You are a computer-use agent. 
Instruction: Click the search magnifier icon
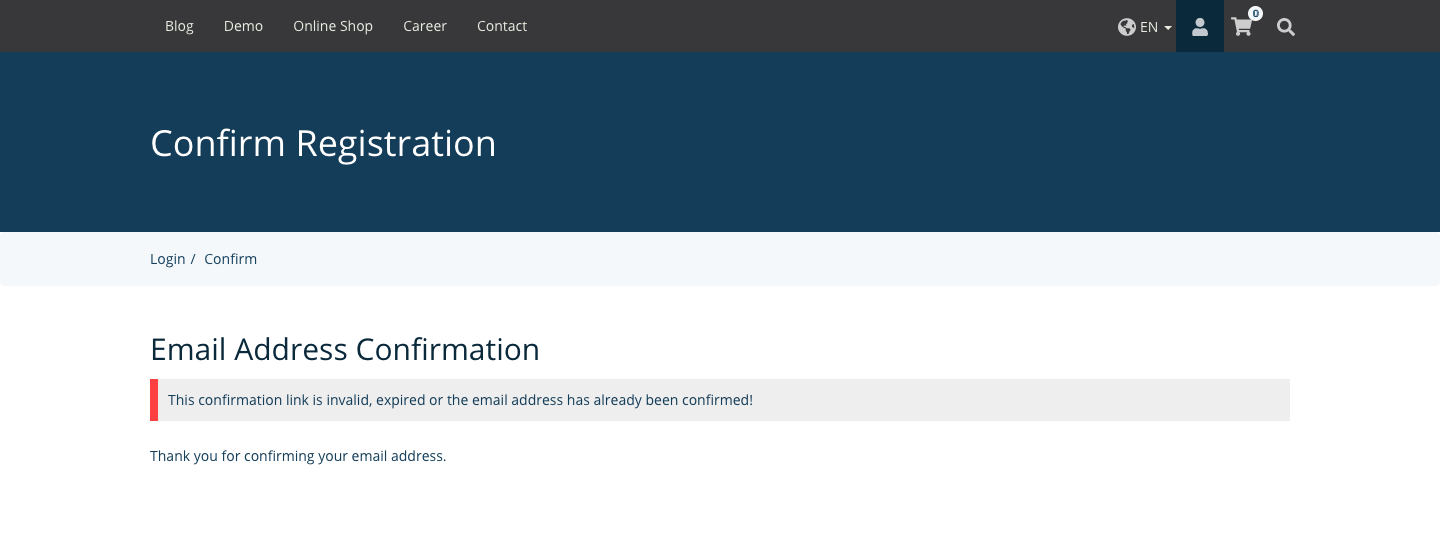(1286, 27)
